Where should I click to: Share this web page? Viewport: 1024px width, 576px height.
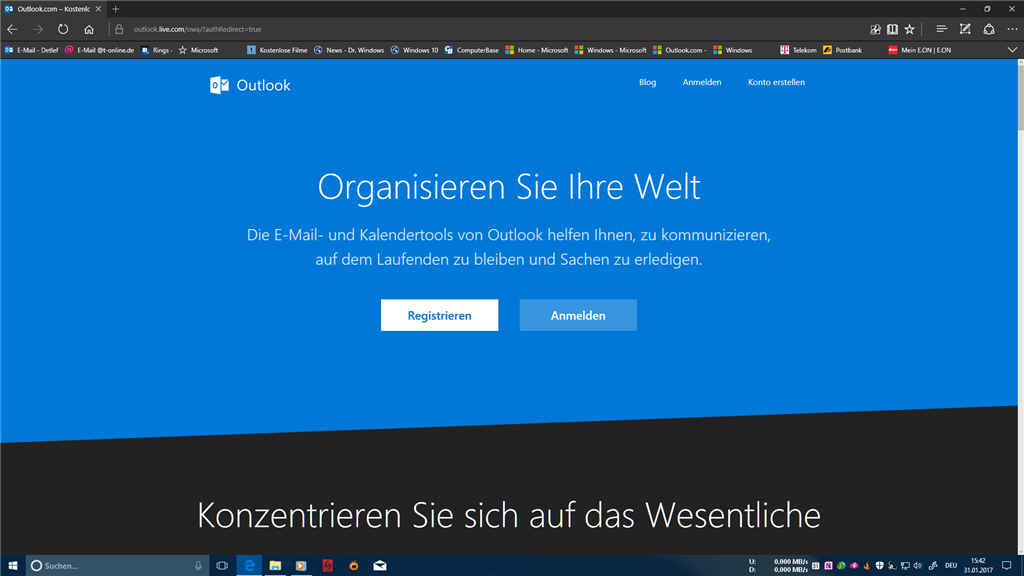click(x=989, y=29)
